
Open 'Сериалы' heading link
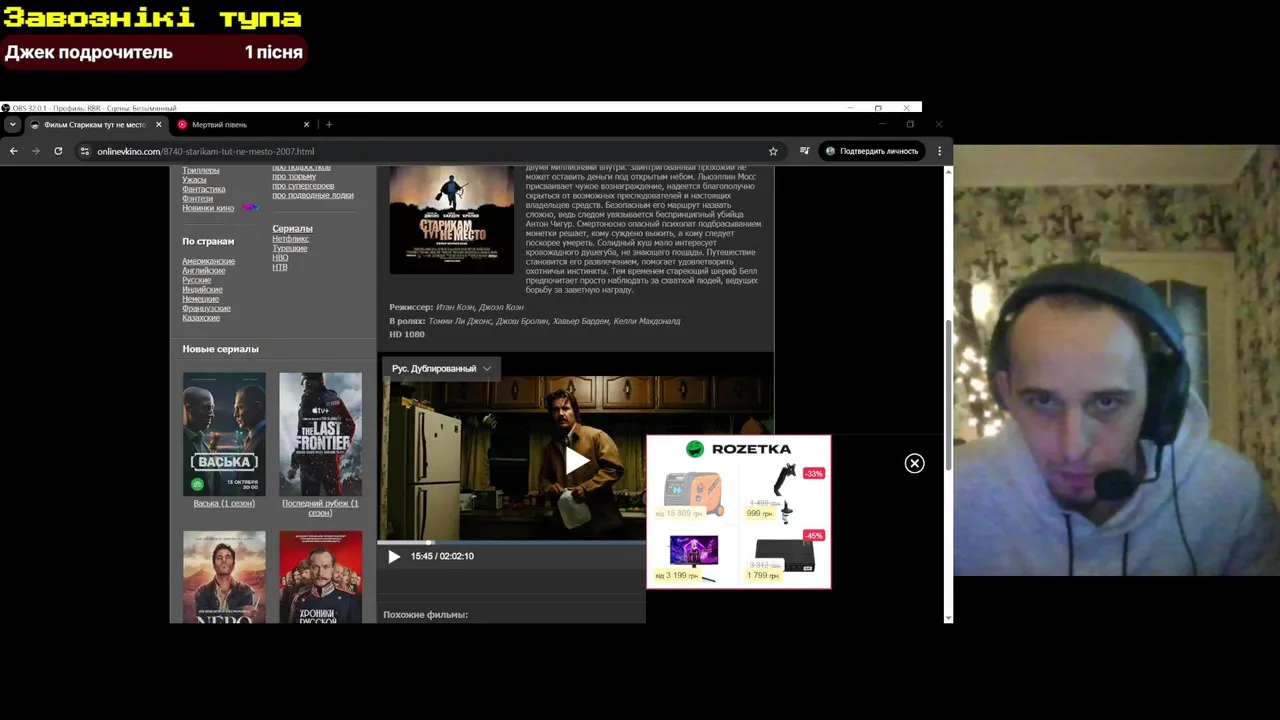pos(292,228)
